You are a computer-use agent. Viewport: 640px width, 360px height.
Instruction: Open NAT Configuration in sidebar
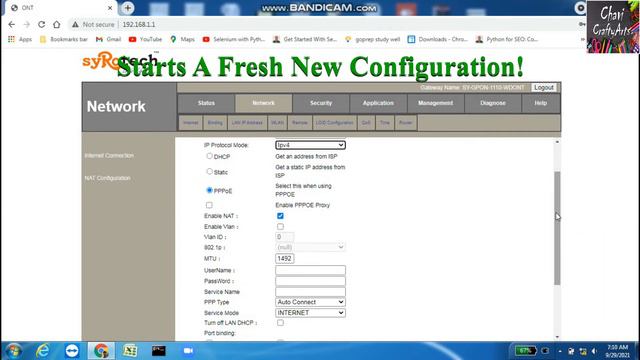point(107,178)
